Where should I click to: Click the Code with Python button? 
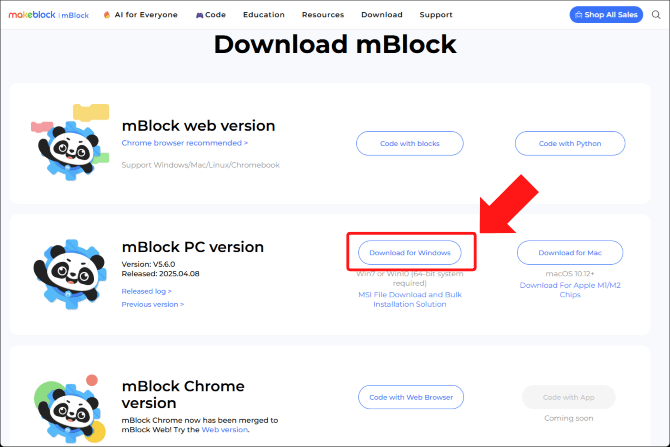[x=570, y=144]
